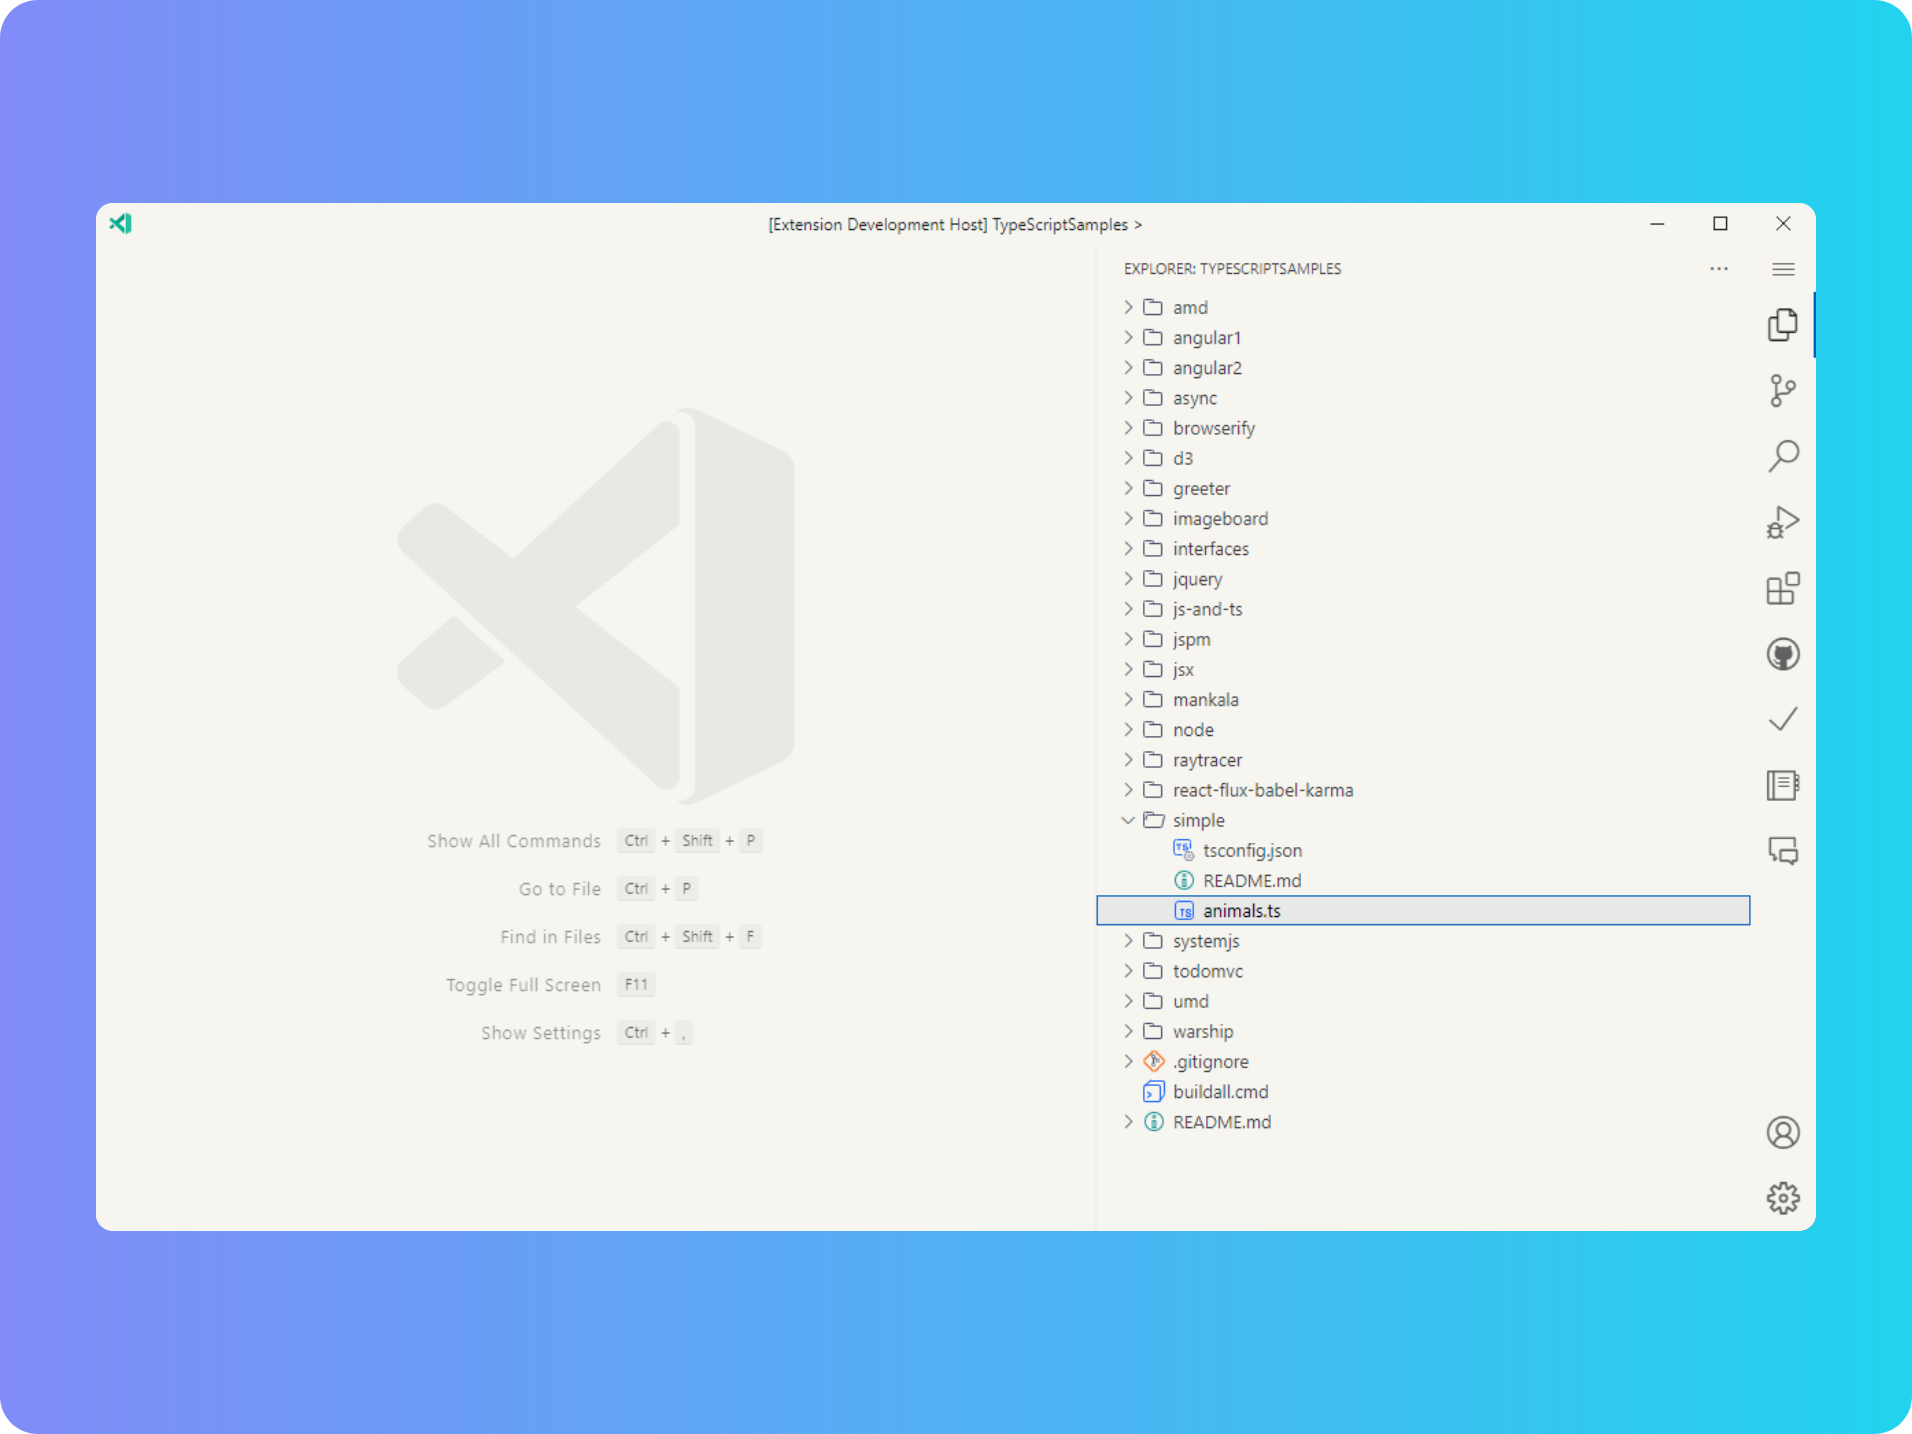Click the TS icon beside animals.ts
This screenshot has height=1434, width=1912.
(x=1184, y=911)
